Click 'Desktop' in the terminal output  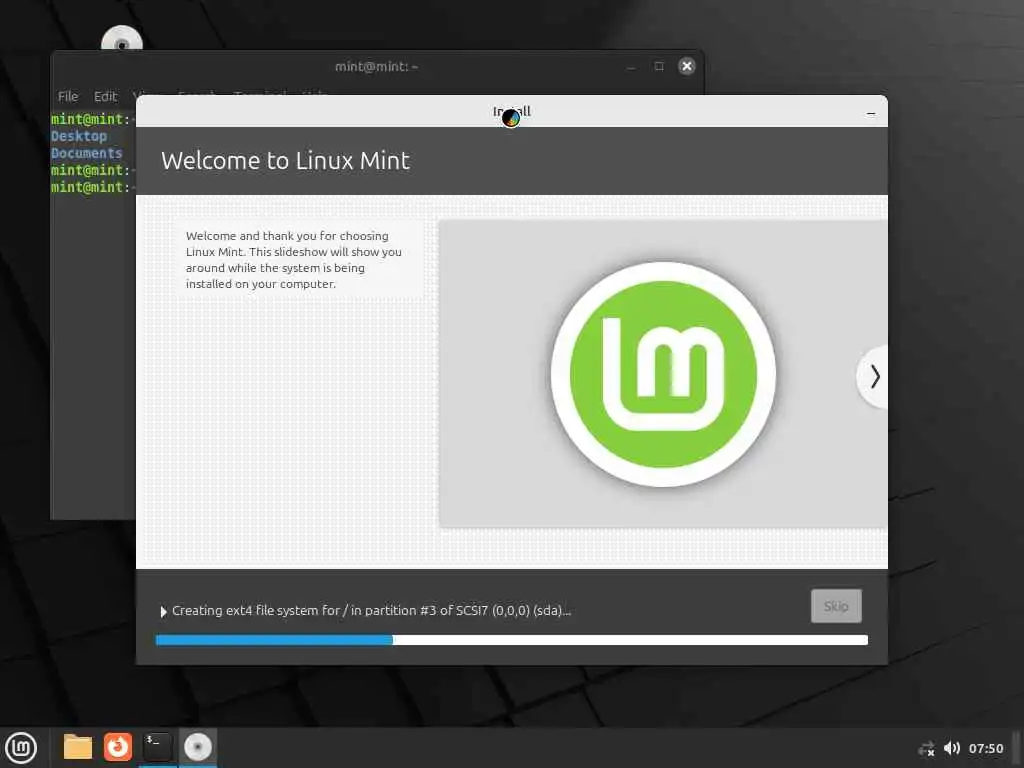(x=79, y=136)
